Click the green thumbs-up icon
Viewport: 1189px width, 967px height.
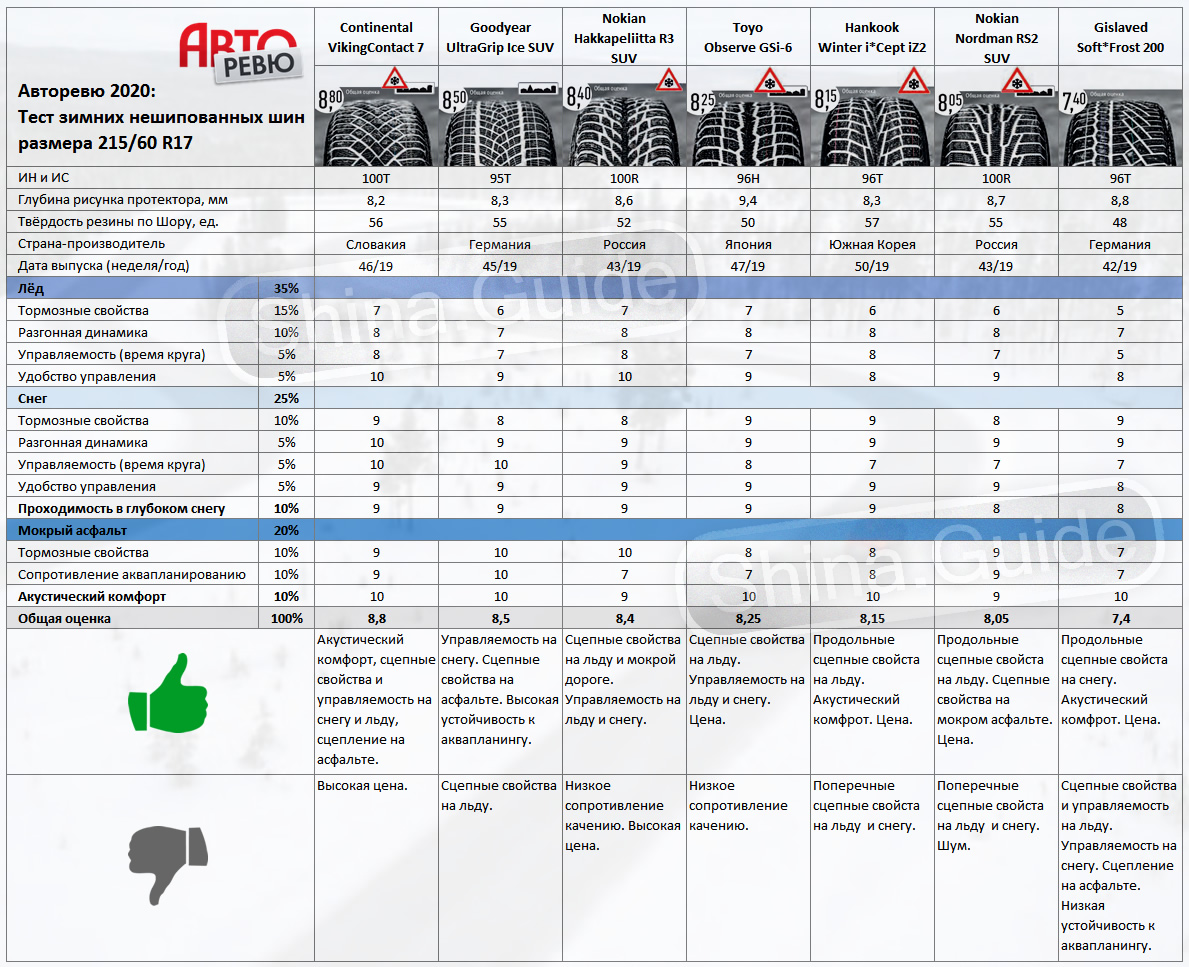pyautogui.click(x=168, y=693)
